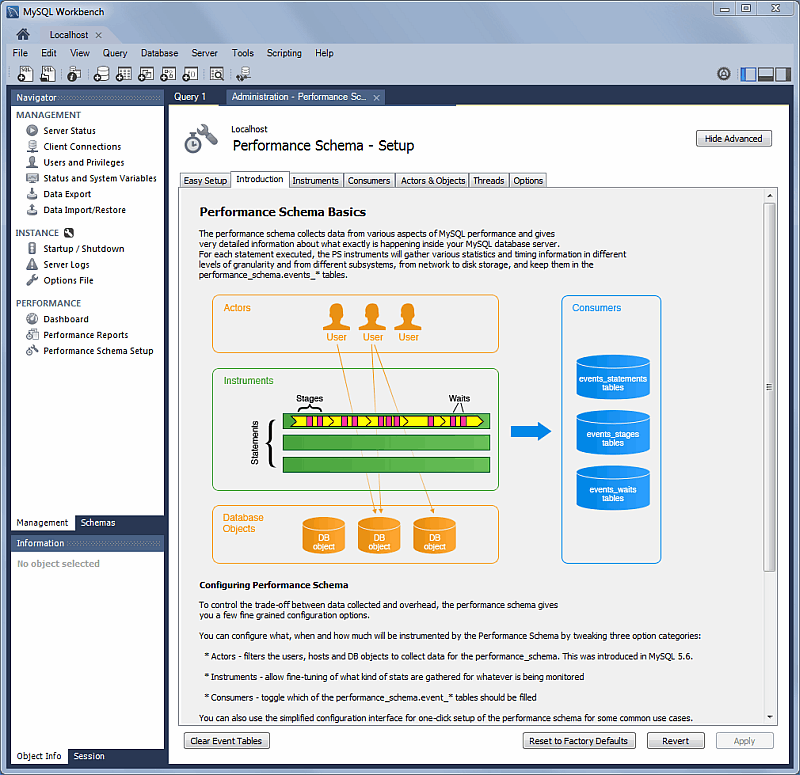Open the Server menu
The width and height of the screenshot is (800, 775).
(x=205, y=53)
